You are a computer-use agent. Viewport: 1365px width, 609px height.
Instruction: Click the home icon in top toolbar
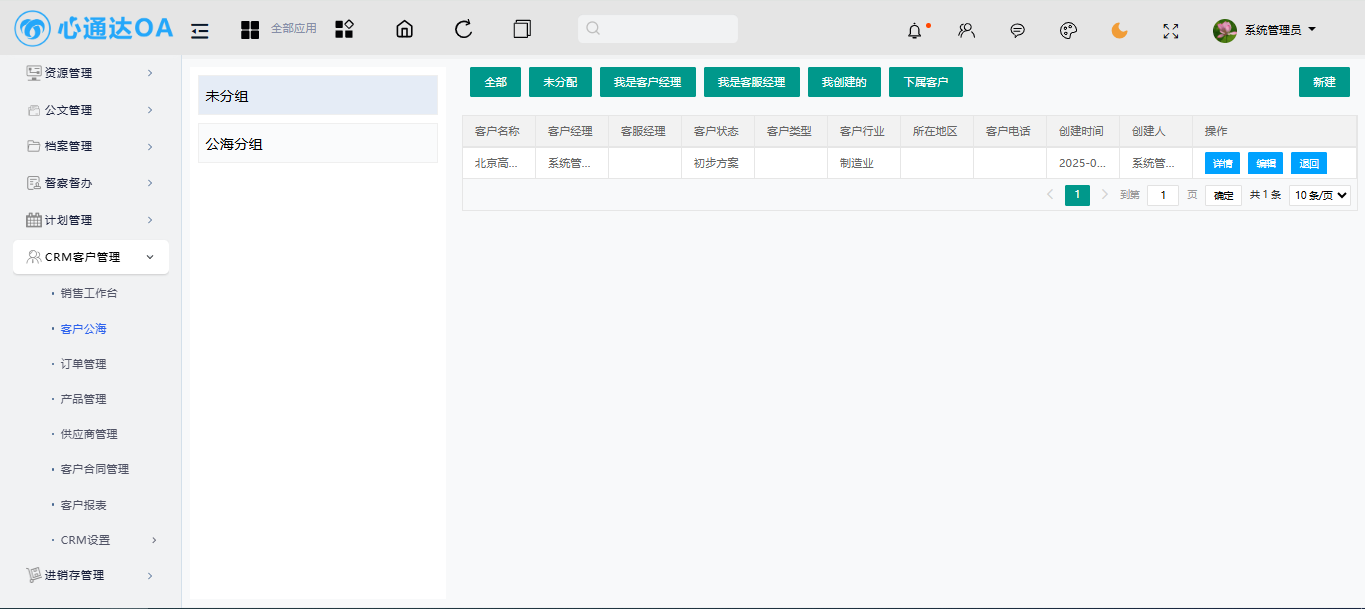click(404, 30)
